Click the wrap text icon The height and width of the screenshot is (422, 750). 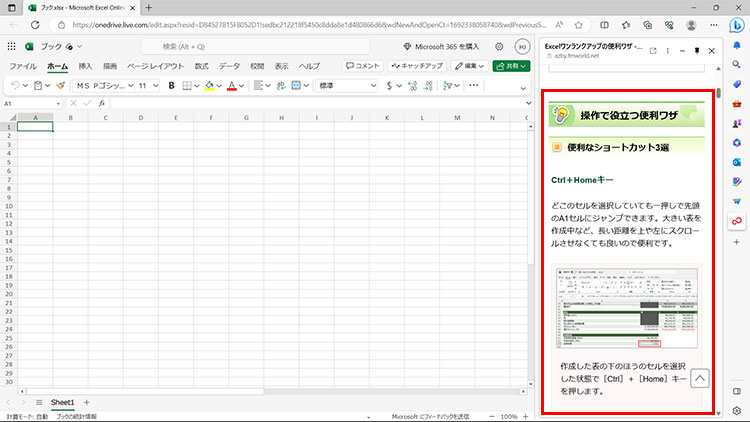(282, 86)
